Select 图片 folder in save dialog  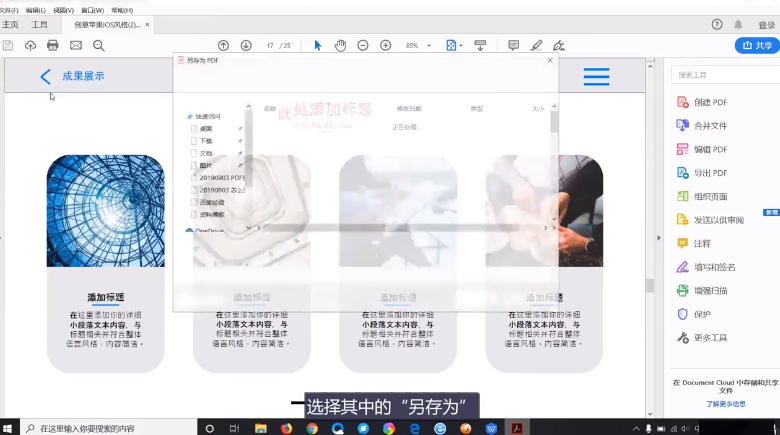tap(206, 165)
